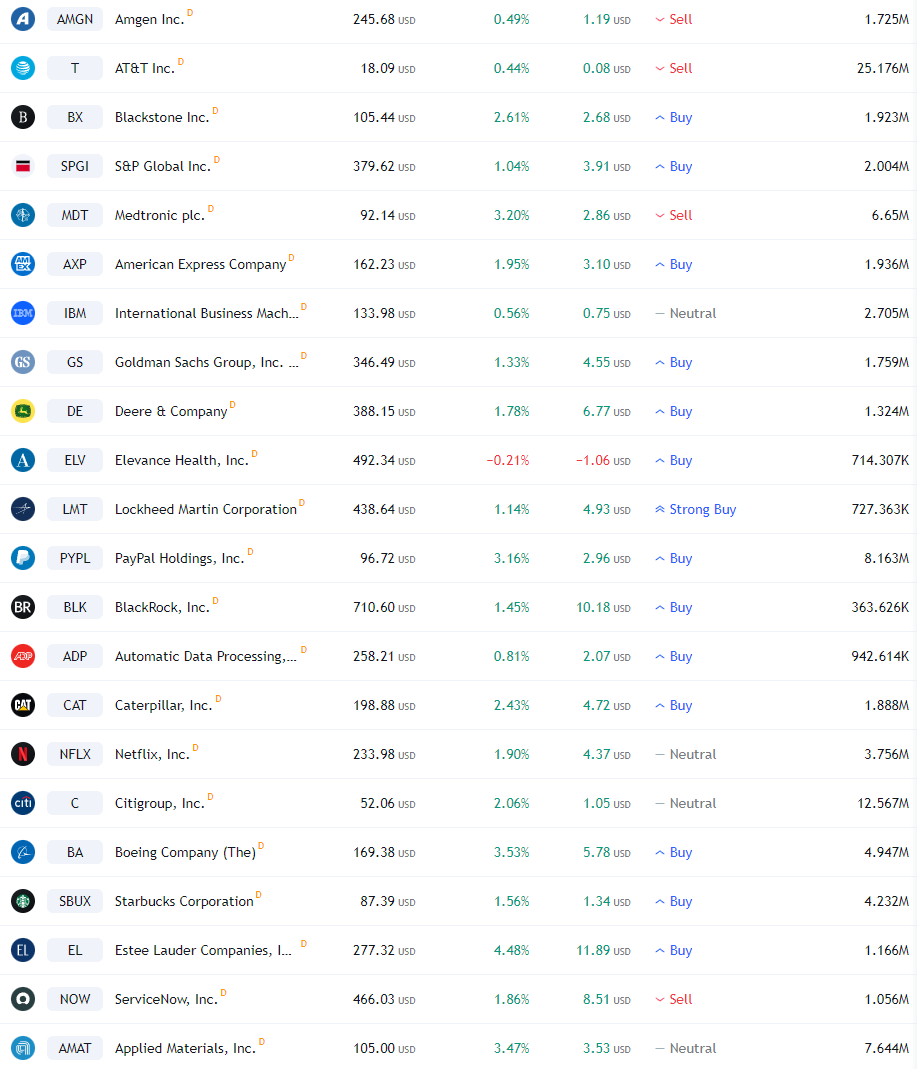Click the Amgen company logo icon
The height and width of the screenshot is (1069, 917).
click(22, 19)
